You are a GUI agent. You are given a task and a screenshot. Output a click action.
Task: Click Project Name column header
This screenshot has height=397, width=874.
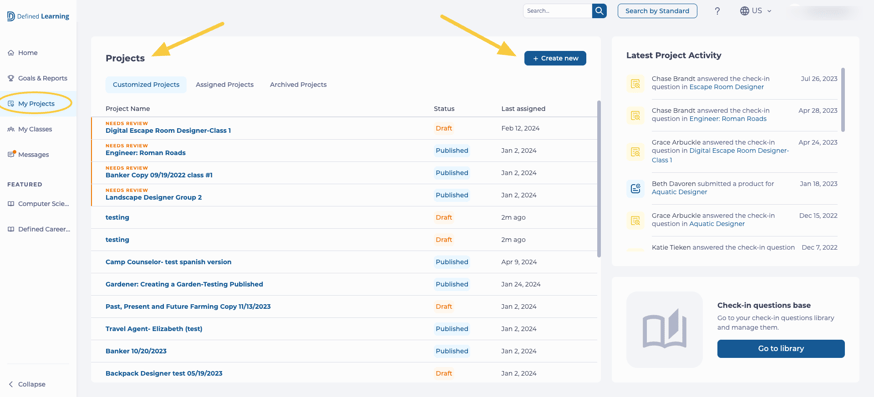pyautogui.click(x=128, y=109)
